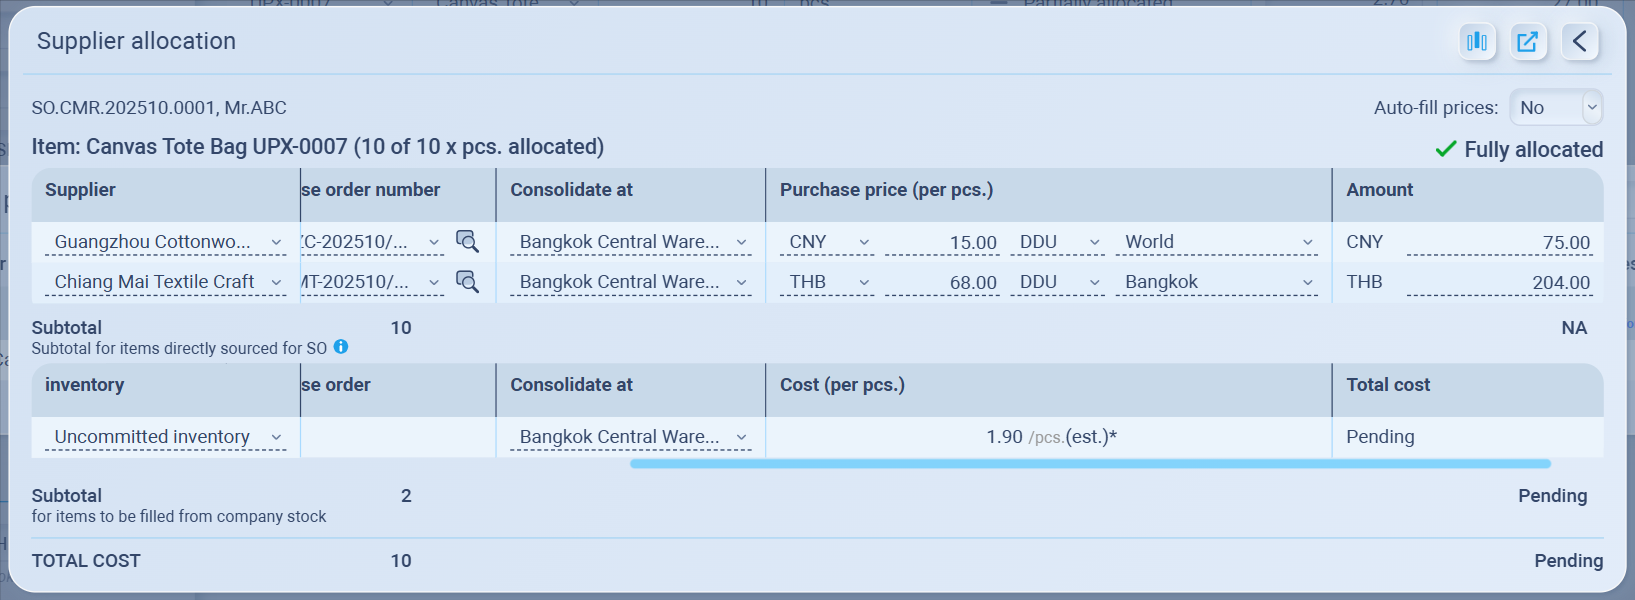Open the Auto-fill prices dropdown
The height and width of the screenshot is (600, 1635).
(x=1556, y=108)
